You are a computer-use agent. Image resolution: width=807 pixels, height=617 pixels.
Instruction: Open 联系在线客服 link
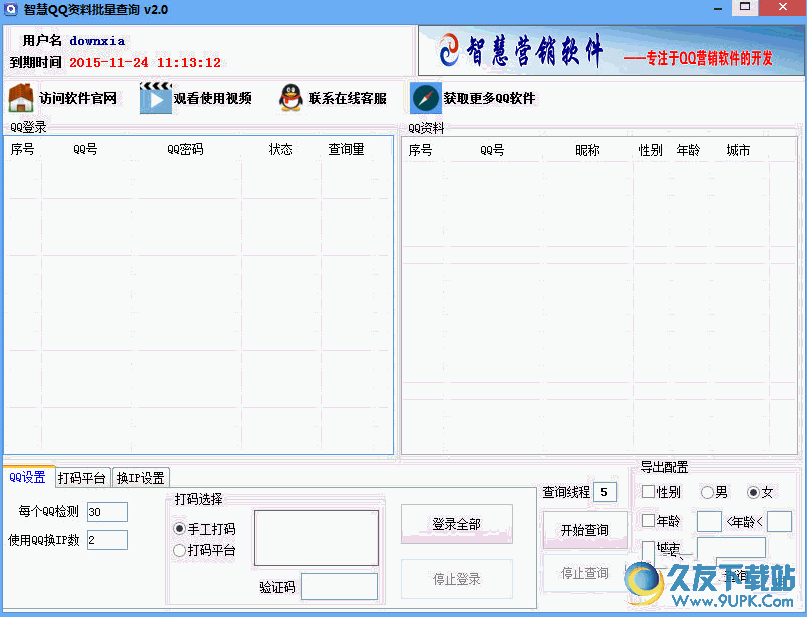click(348, 98)
